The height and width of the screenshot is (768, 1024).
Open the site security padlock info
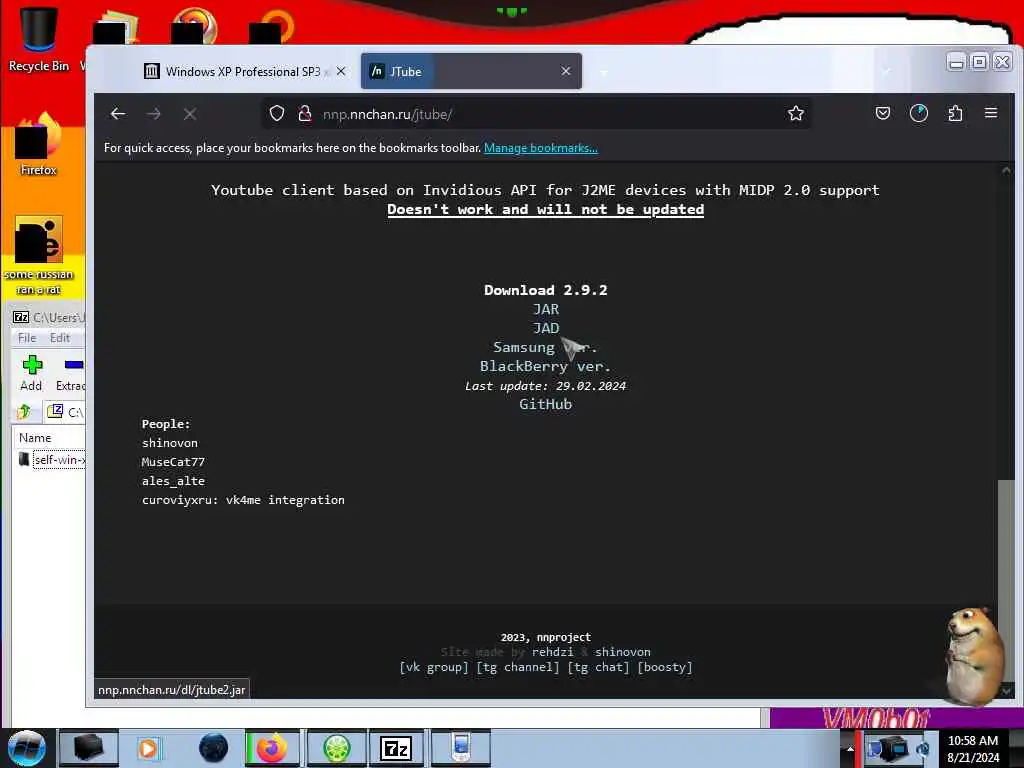coord(304,114)
